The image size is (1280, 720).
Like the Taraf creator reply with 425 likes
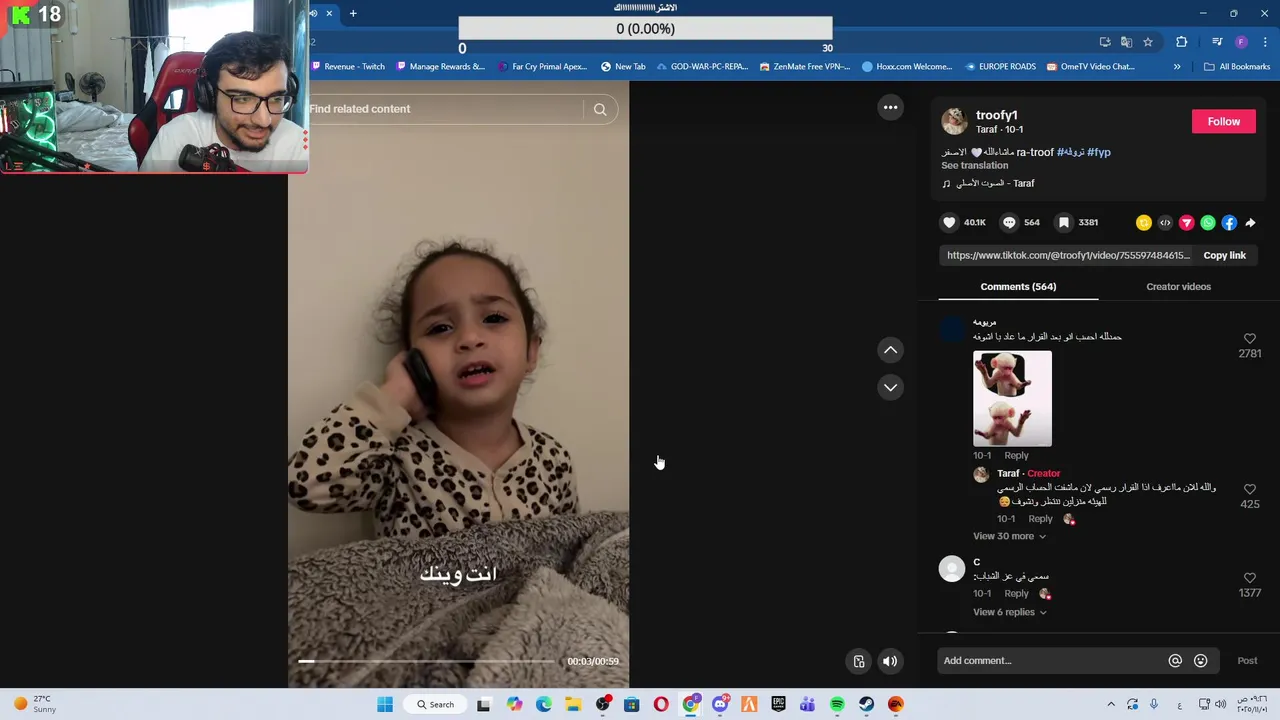(1250, 489)
